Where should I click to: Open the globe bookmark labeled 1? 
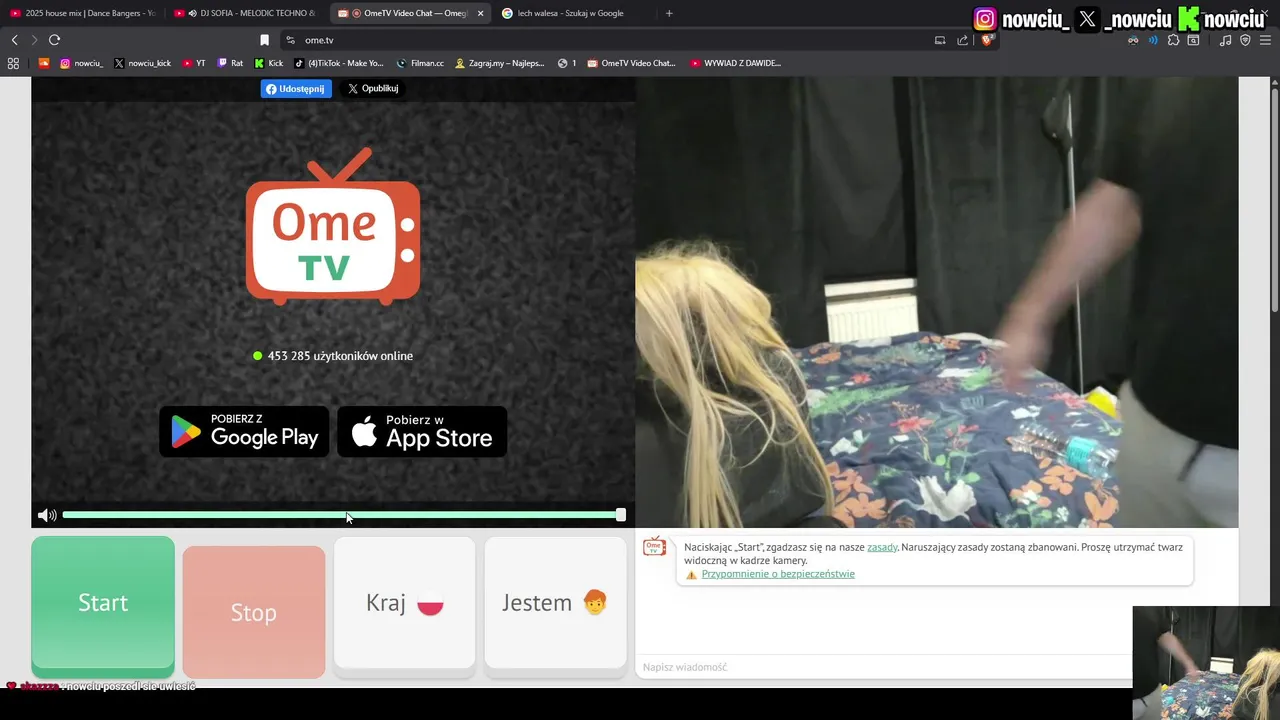(567, 63)
